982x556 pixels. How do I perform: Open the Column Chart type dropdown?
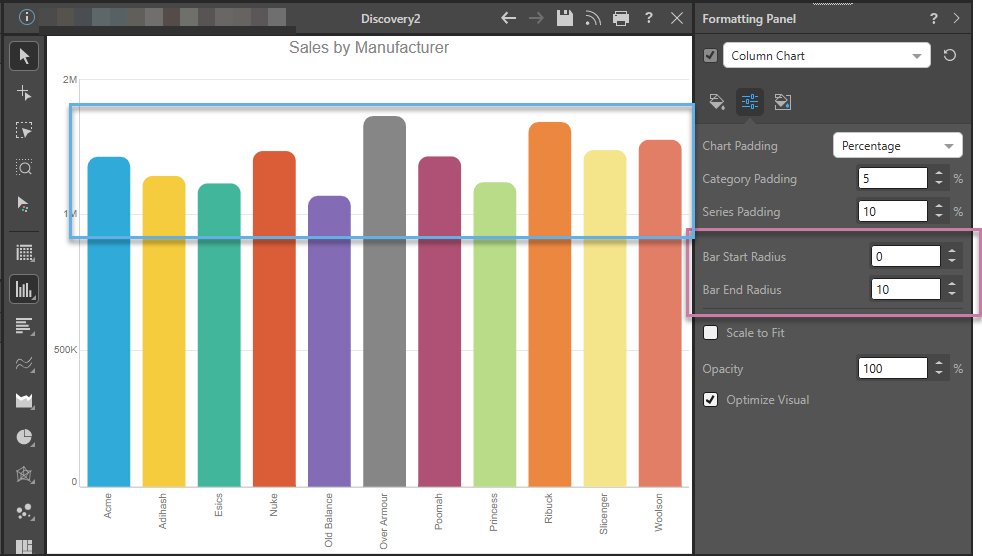click(826, 56)
